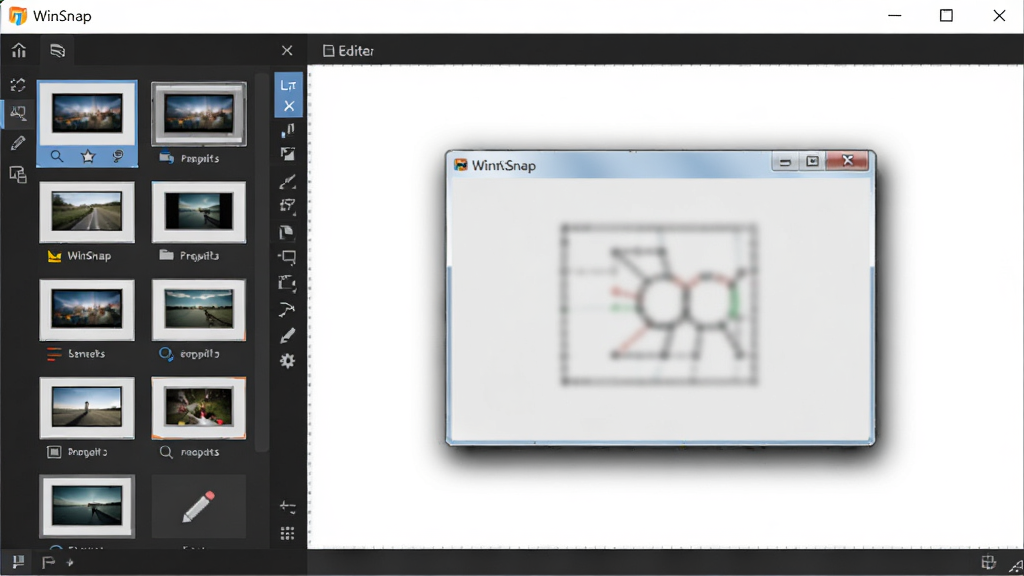The width and height of the screenshot is (1024, 576).
Task: Select the gray-framed city skyline thumbnail
Action: 199,114
